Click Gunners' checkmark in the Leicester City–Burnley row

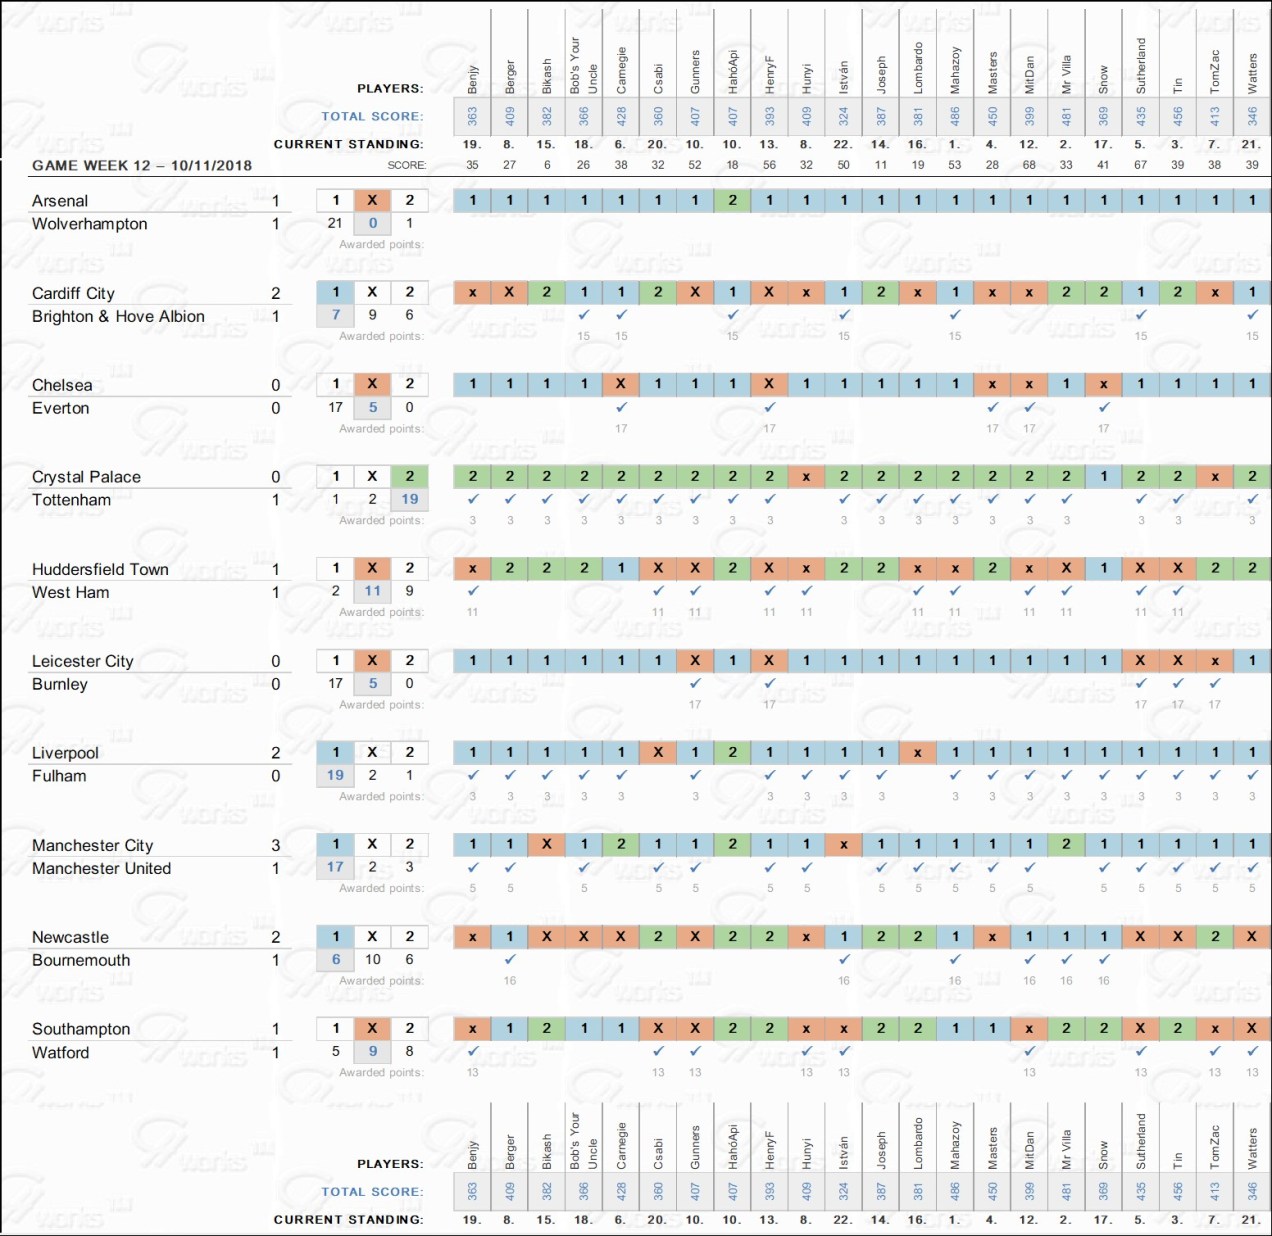(695, 683)
